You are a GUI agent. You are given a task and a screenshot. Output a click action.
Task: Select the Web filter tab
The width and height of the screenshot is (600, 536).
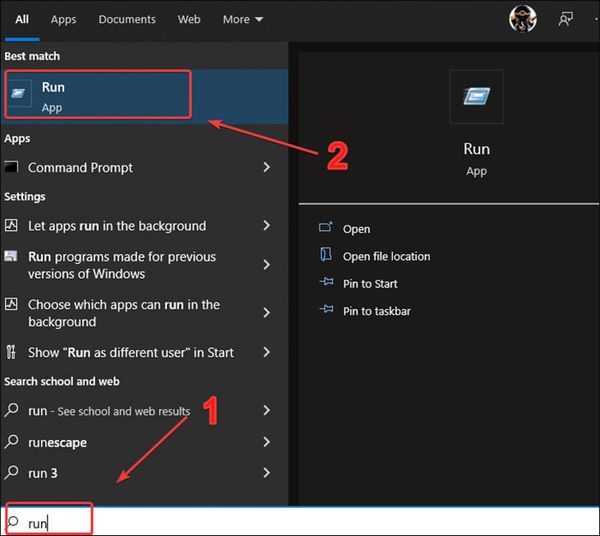point(189,19)
